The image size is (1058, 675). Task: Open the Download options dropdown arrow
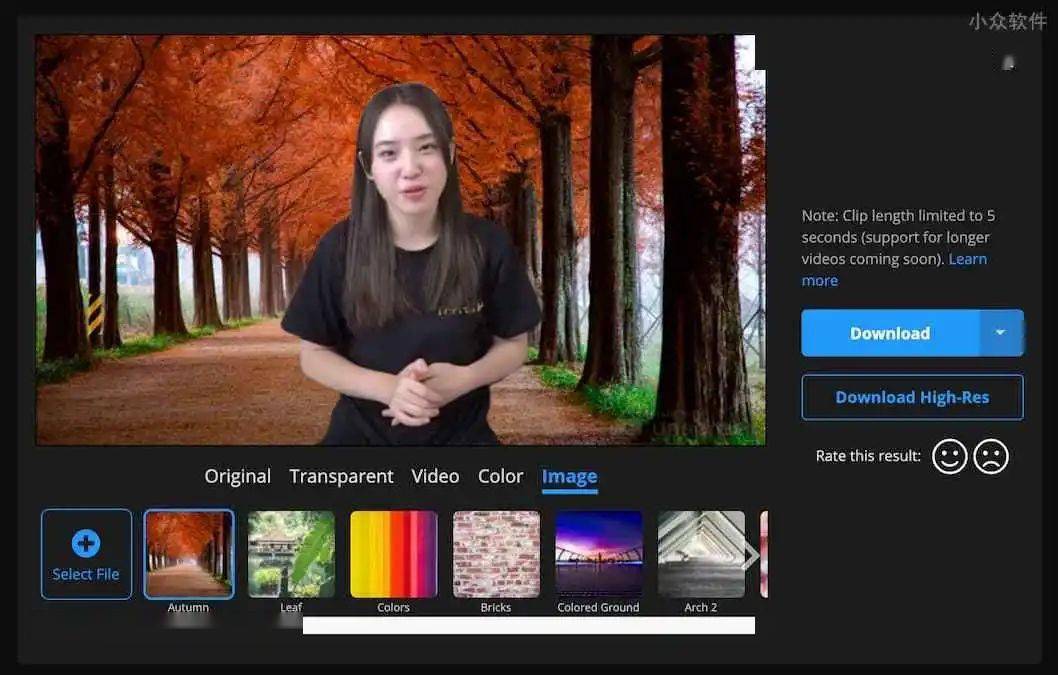[1000, 333]
